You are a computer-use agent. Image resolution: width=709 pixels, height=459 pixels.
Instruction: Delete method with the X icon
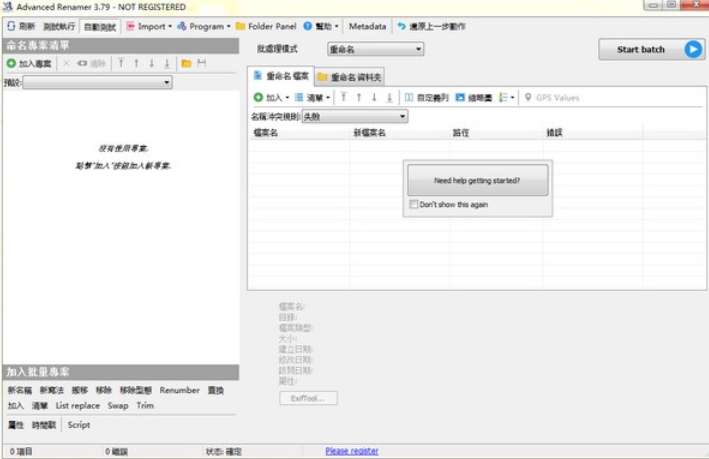tap(66, 63)
